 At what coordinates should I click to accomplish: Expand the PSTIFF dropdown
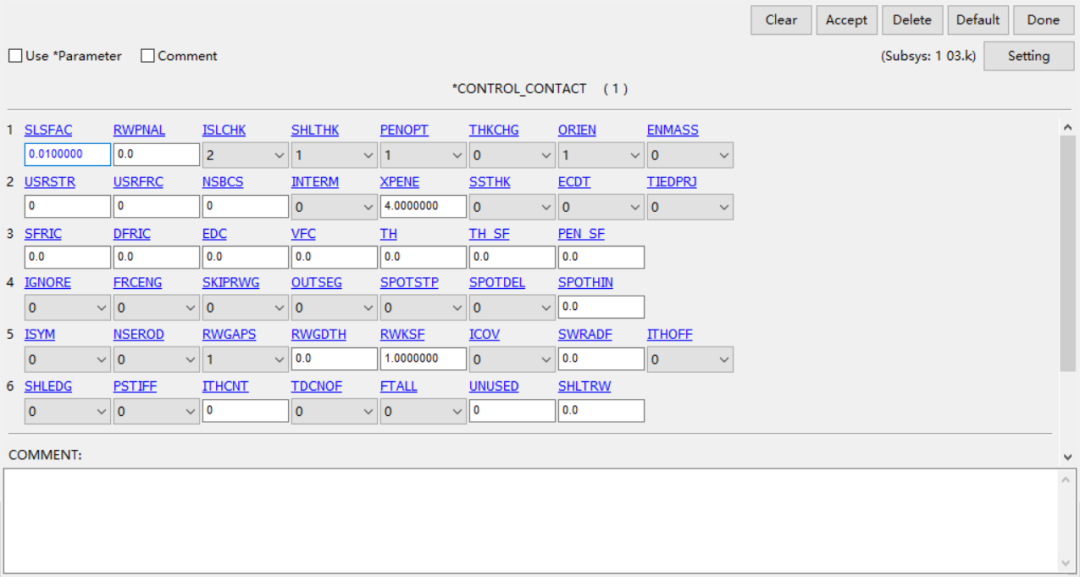156,411
